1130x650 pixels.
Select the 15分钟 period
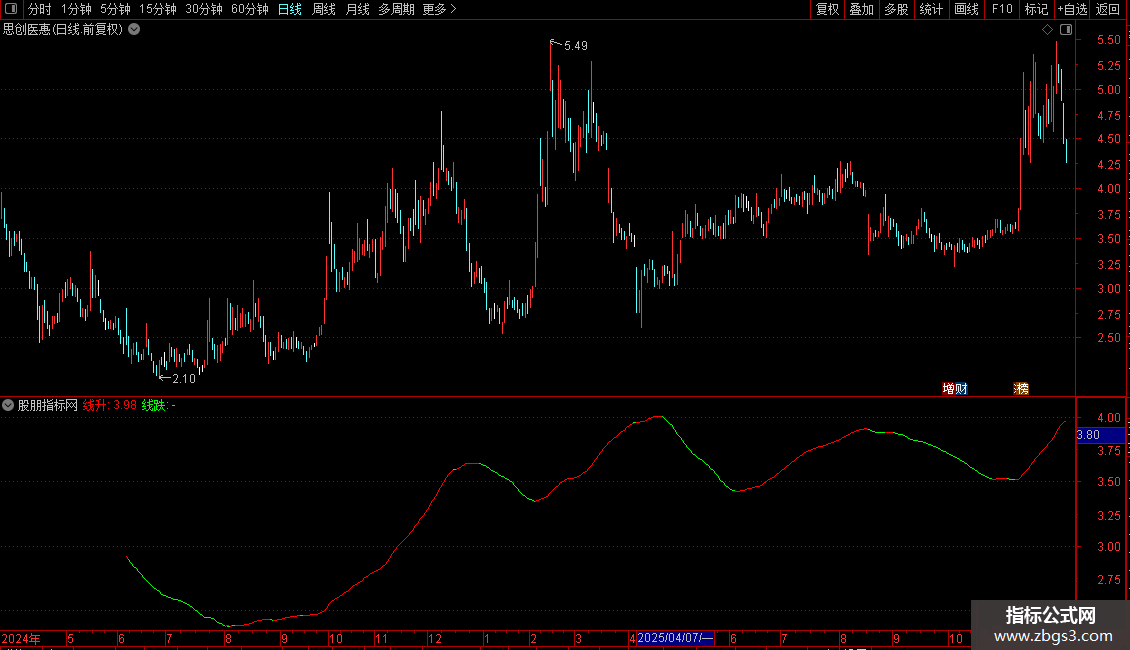point(158,9)
